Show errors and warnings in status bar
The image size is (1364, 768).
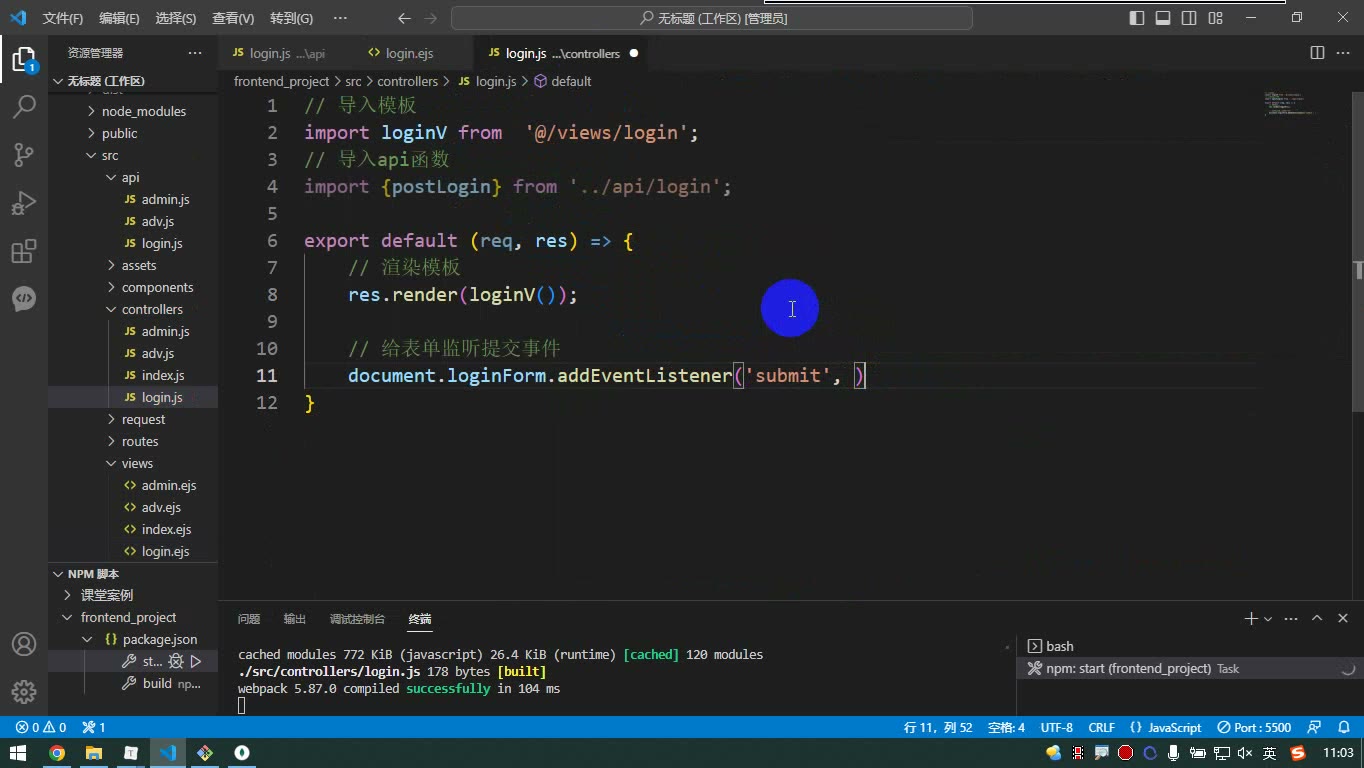(41, 727)
